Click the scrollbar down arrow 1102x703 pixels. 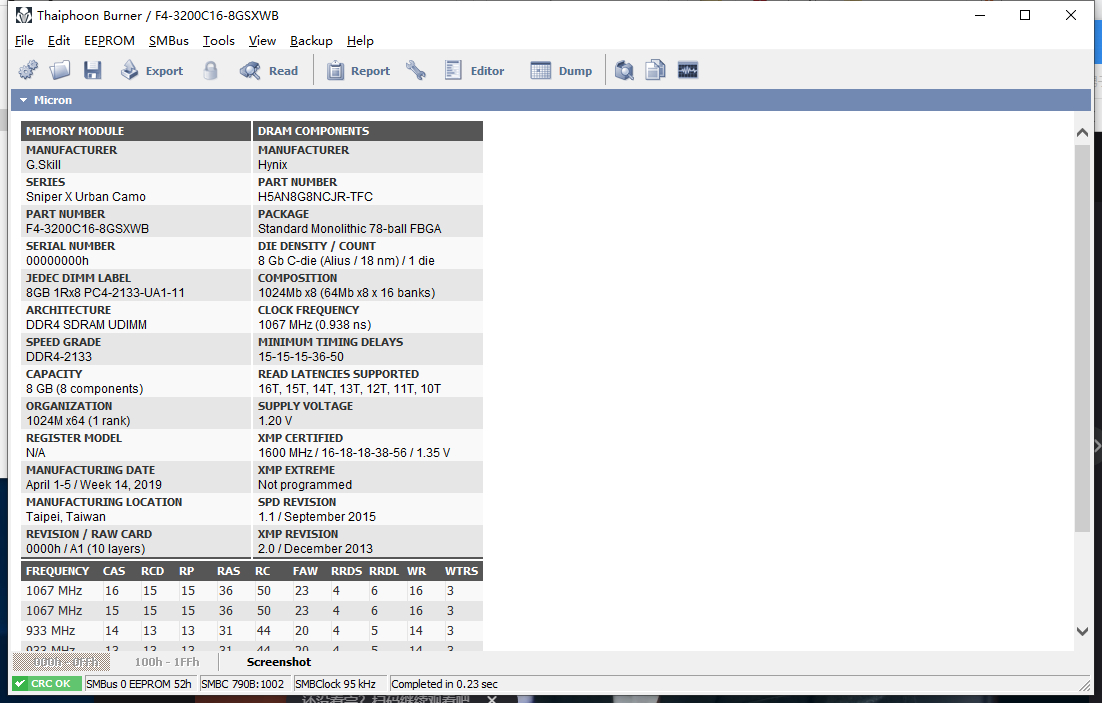point(1082,631)
